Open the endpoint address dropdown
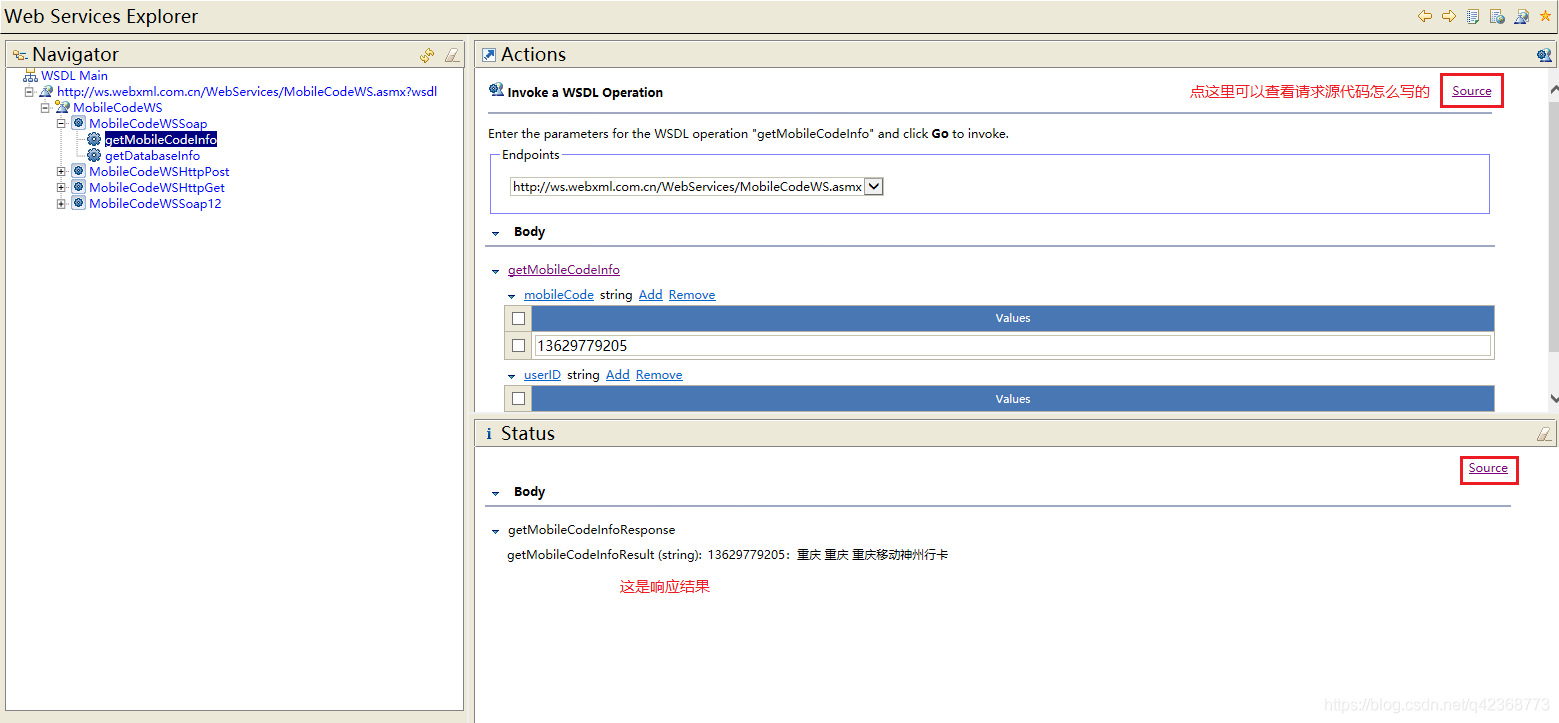Image resolution: width=1559 pixels, height=723 pixels. [x=874, y=186]
